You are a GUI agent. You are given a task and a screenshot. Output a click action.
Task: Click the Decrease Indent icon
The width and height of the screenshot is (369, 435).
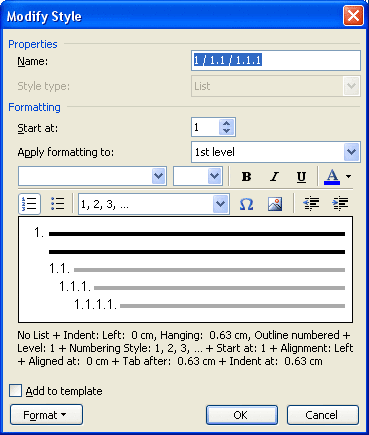pos(311,204)
